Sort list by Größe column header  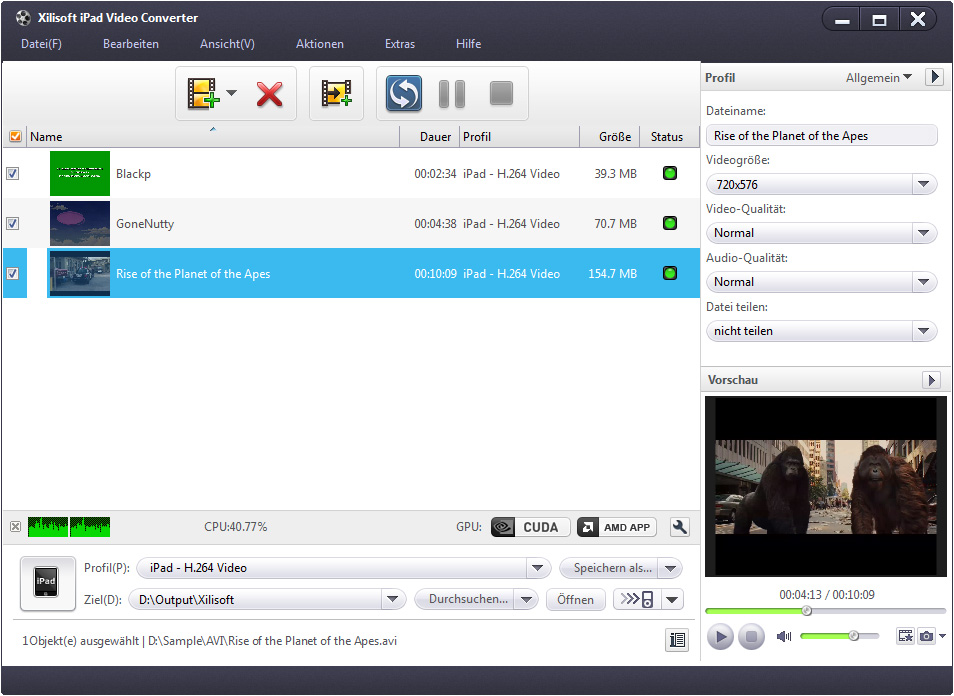[x=610, y=137]
